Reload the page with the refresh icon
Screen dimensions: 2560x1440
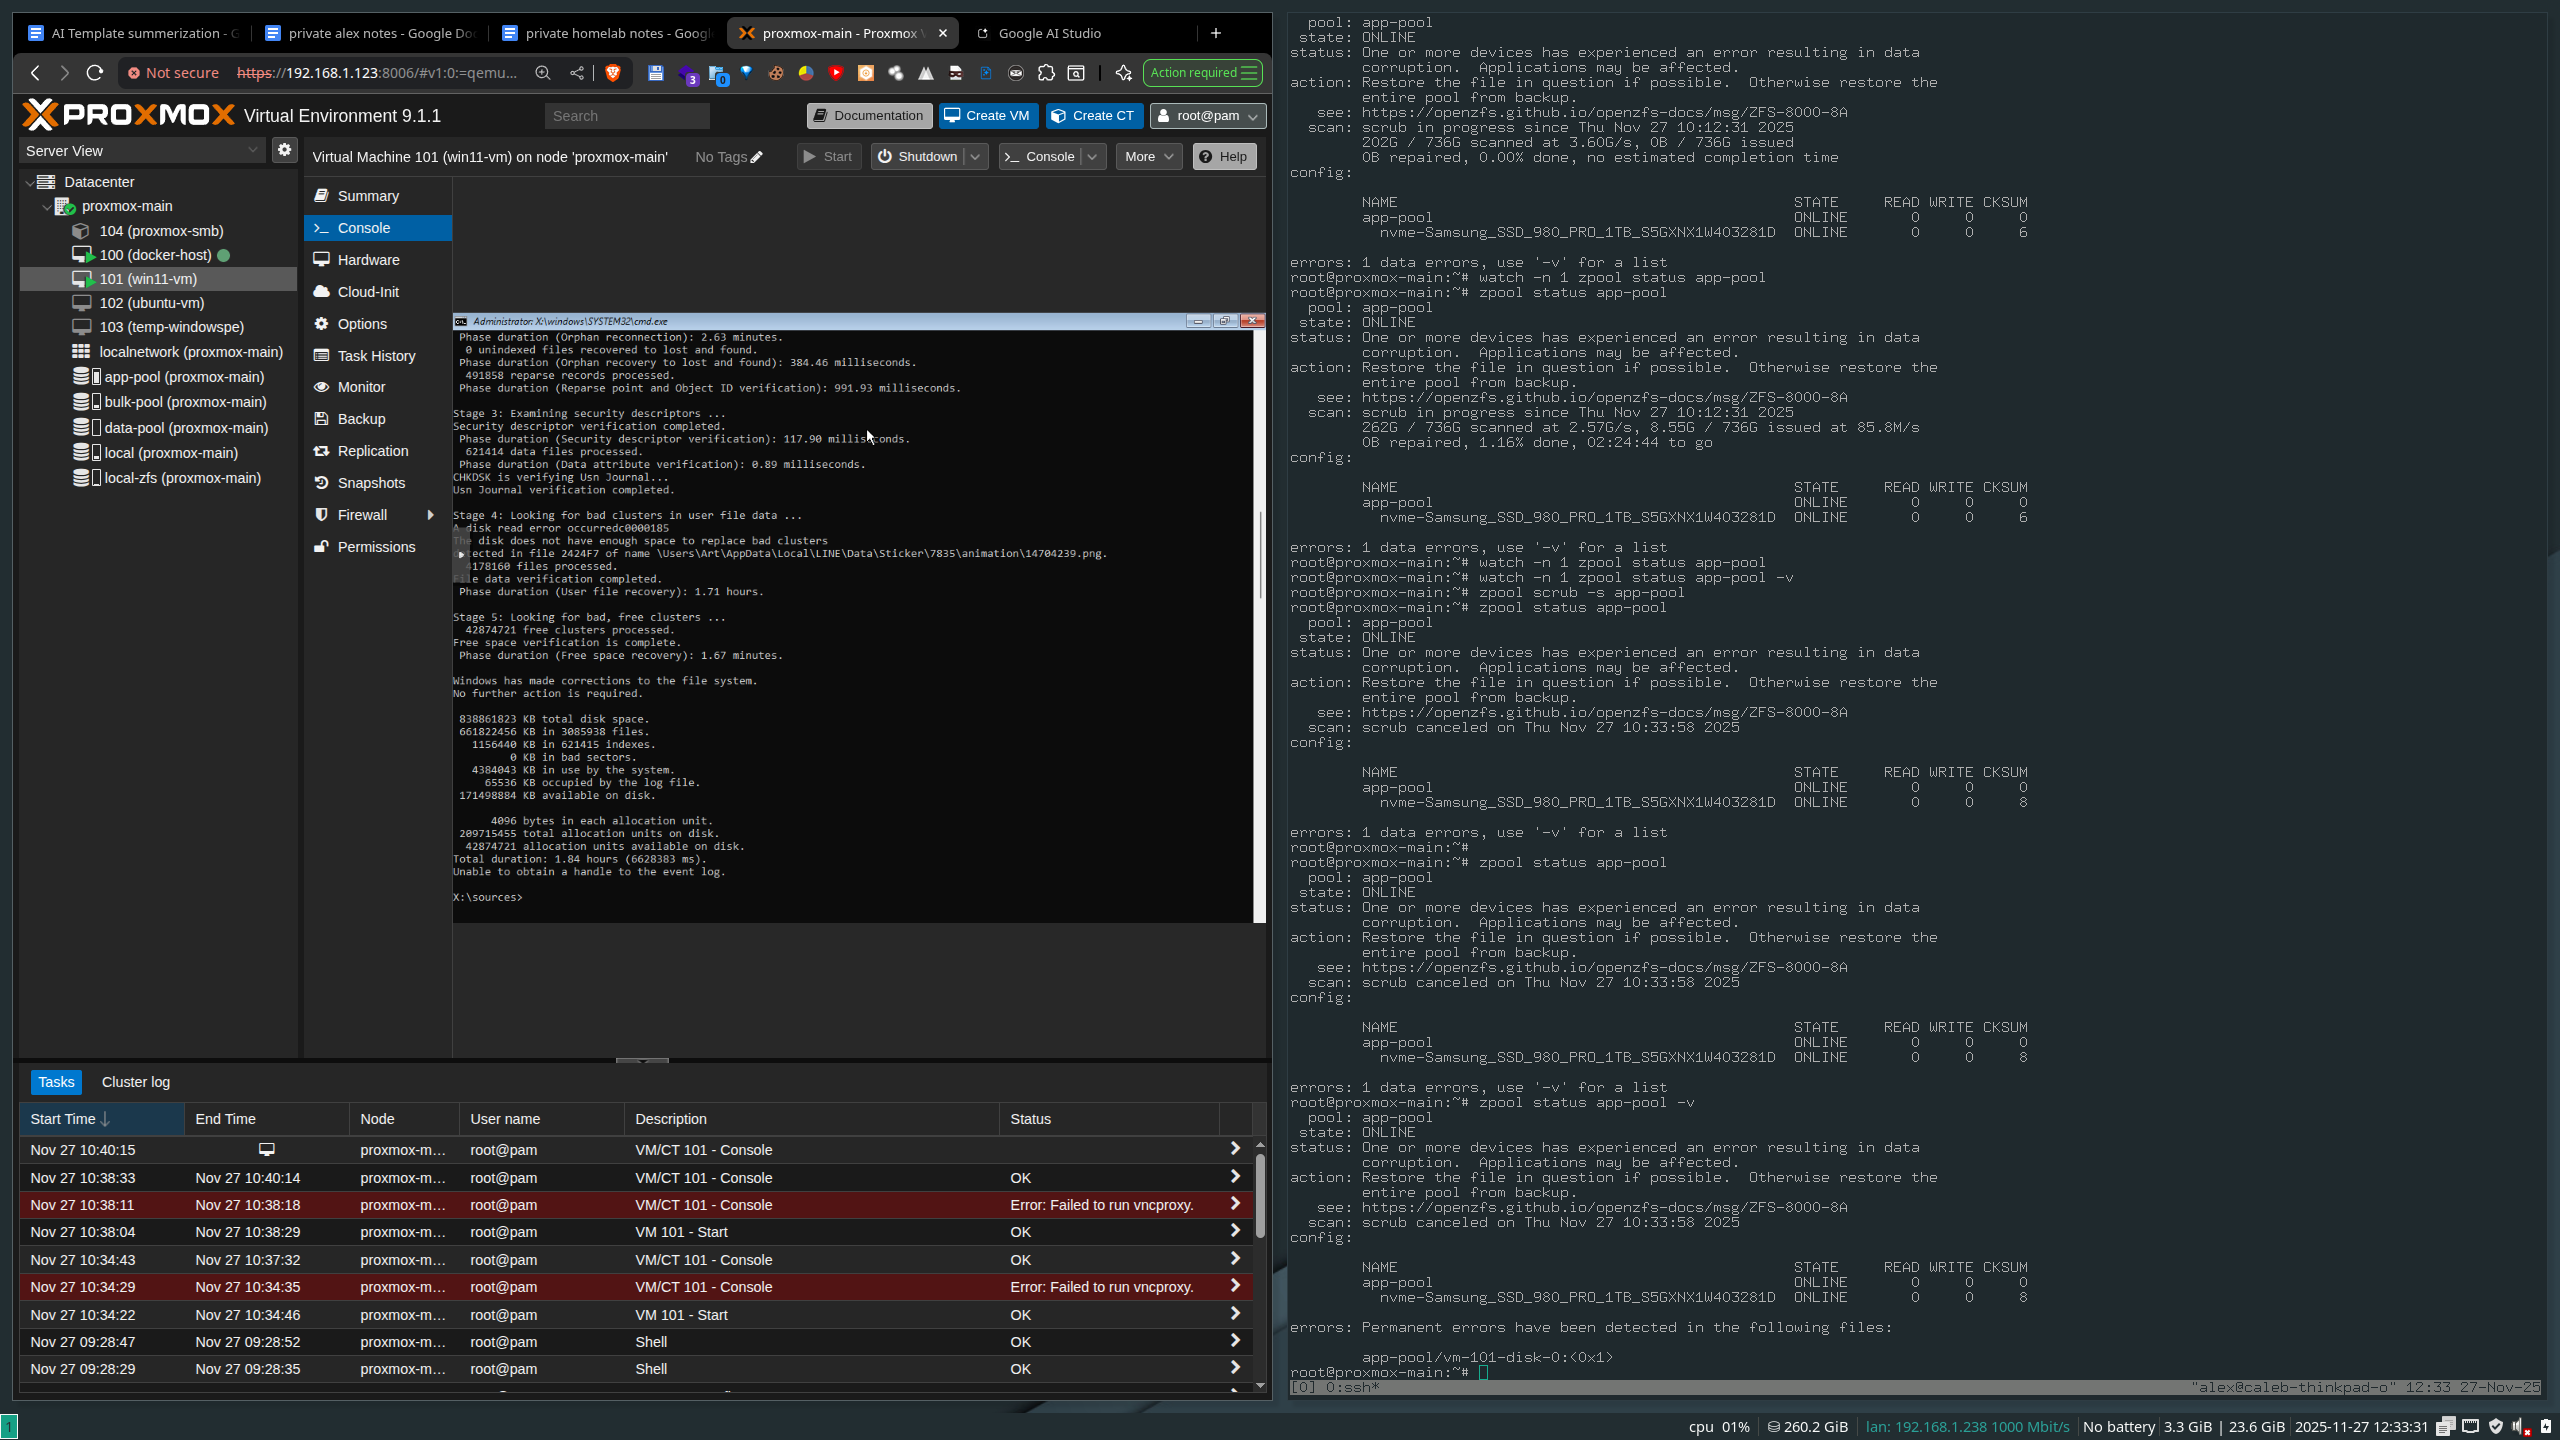(95, 73)
